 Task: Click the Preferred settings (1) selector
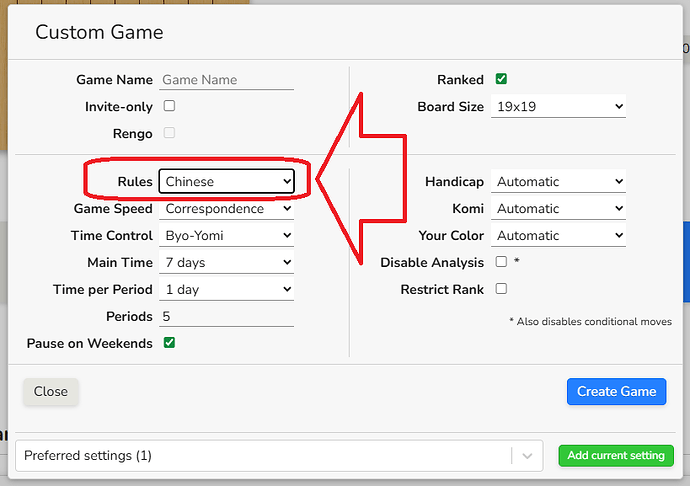click(279, 456)
